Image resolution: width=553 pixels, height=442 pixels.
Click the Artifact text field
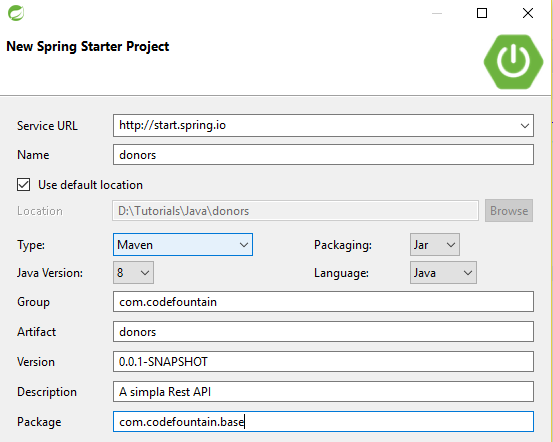click(x=323, y=332)
